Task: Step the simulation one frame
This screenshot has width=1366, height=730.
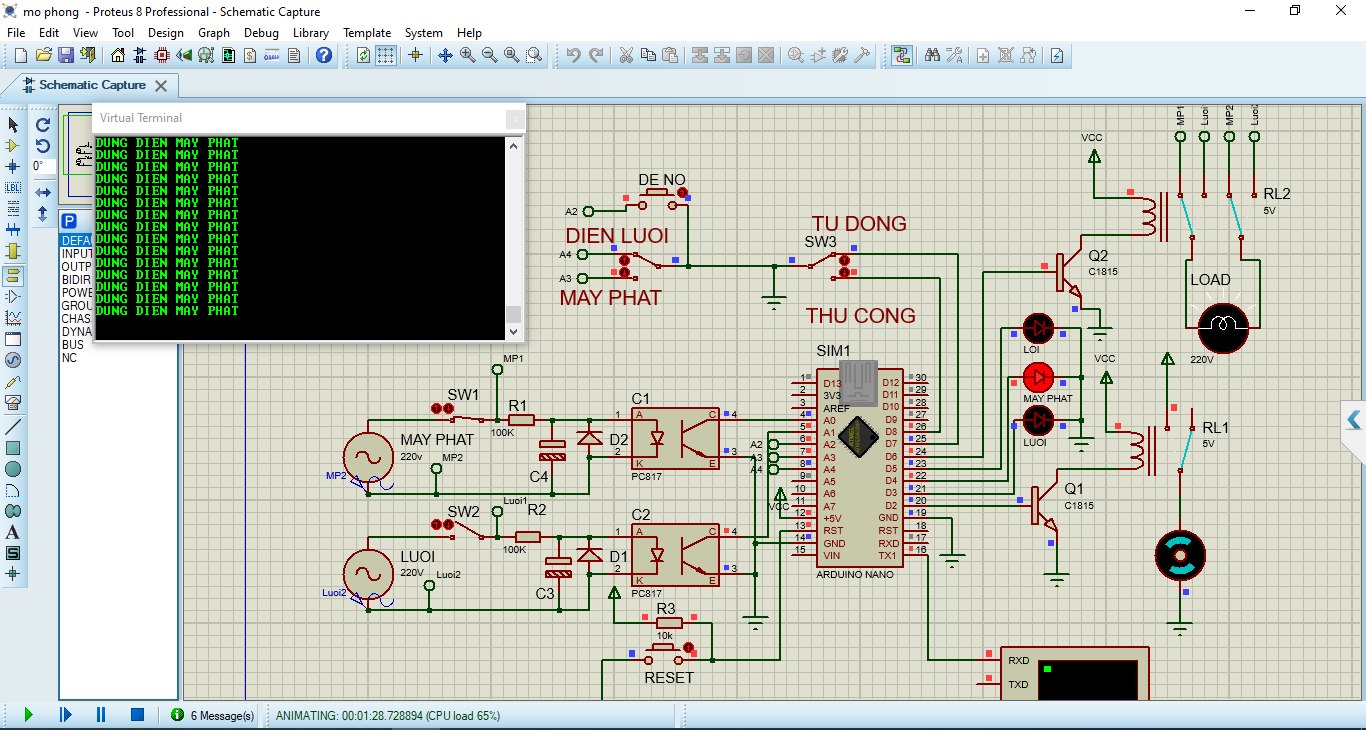Action: (65, 715)
